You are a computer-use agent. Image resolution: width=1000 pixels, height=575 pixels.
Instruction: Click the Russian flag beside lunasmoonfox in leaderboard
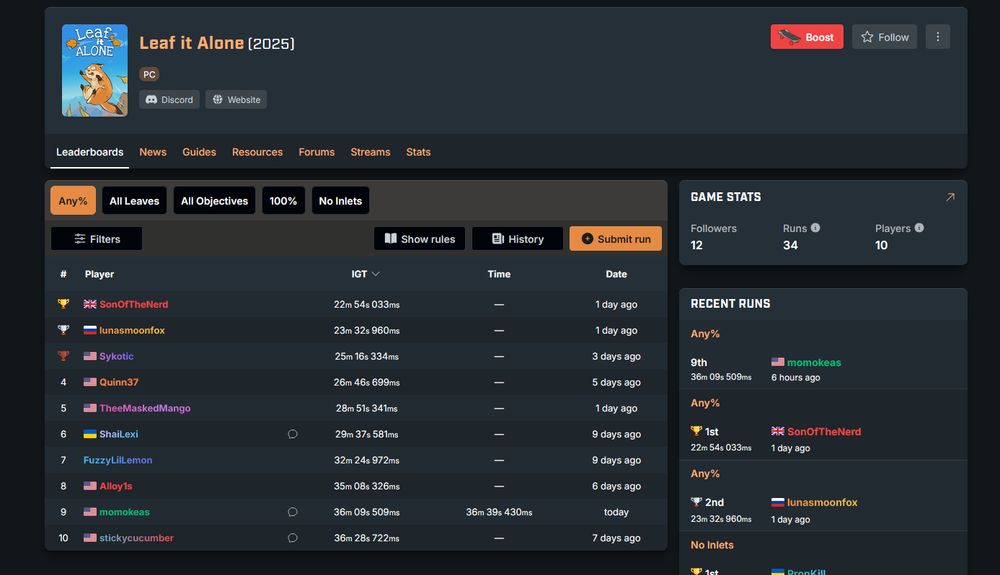[90, 330]
